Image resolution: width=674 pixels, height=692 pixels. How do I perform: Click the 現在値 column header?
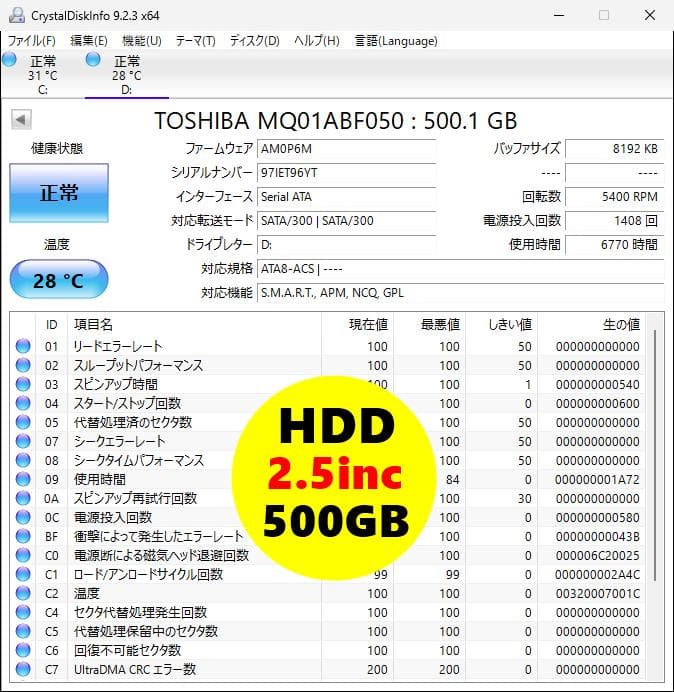(358, 324)
